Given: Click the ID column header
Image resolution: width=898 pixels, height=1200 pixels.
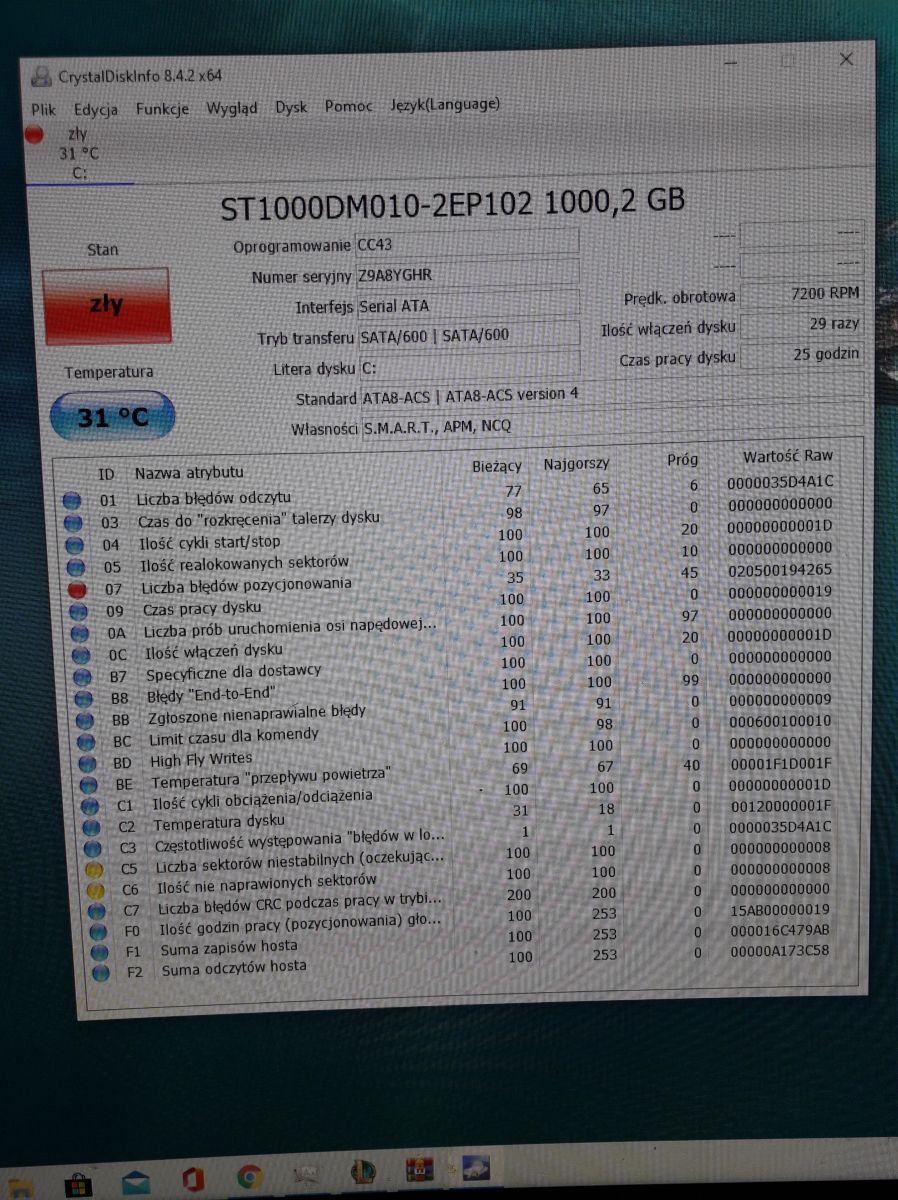Looking at the screenshot, I should (106, 474).
